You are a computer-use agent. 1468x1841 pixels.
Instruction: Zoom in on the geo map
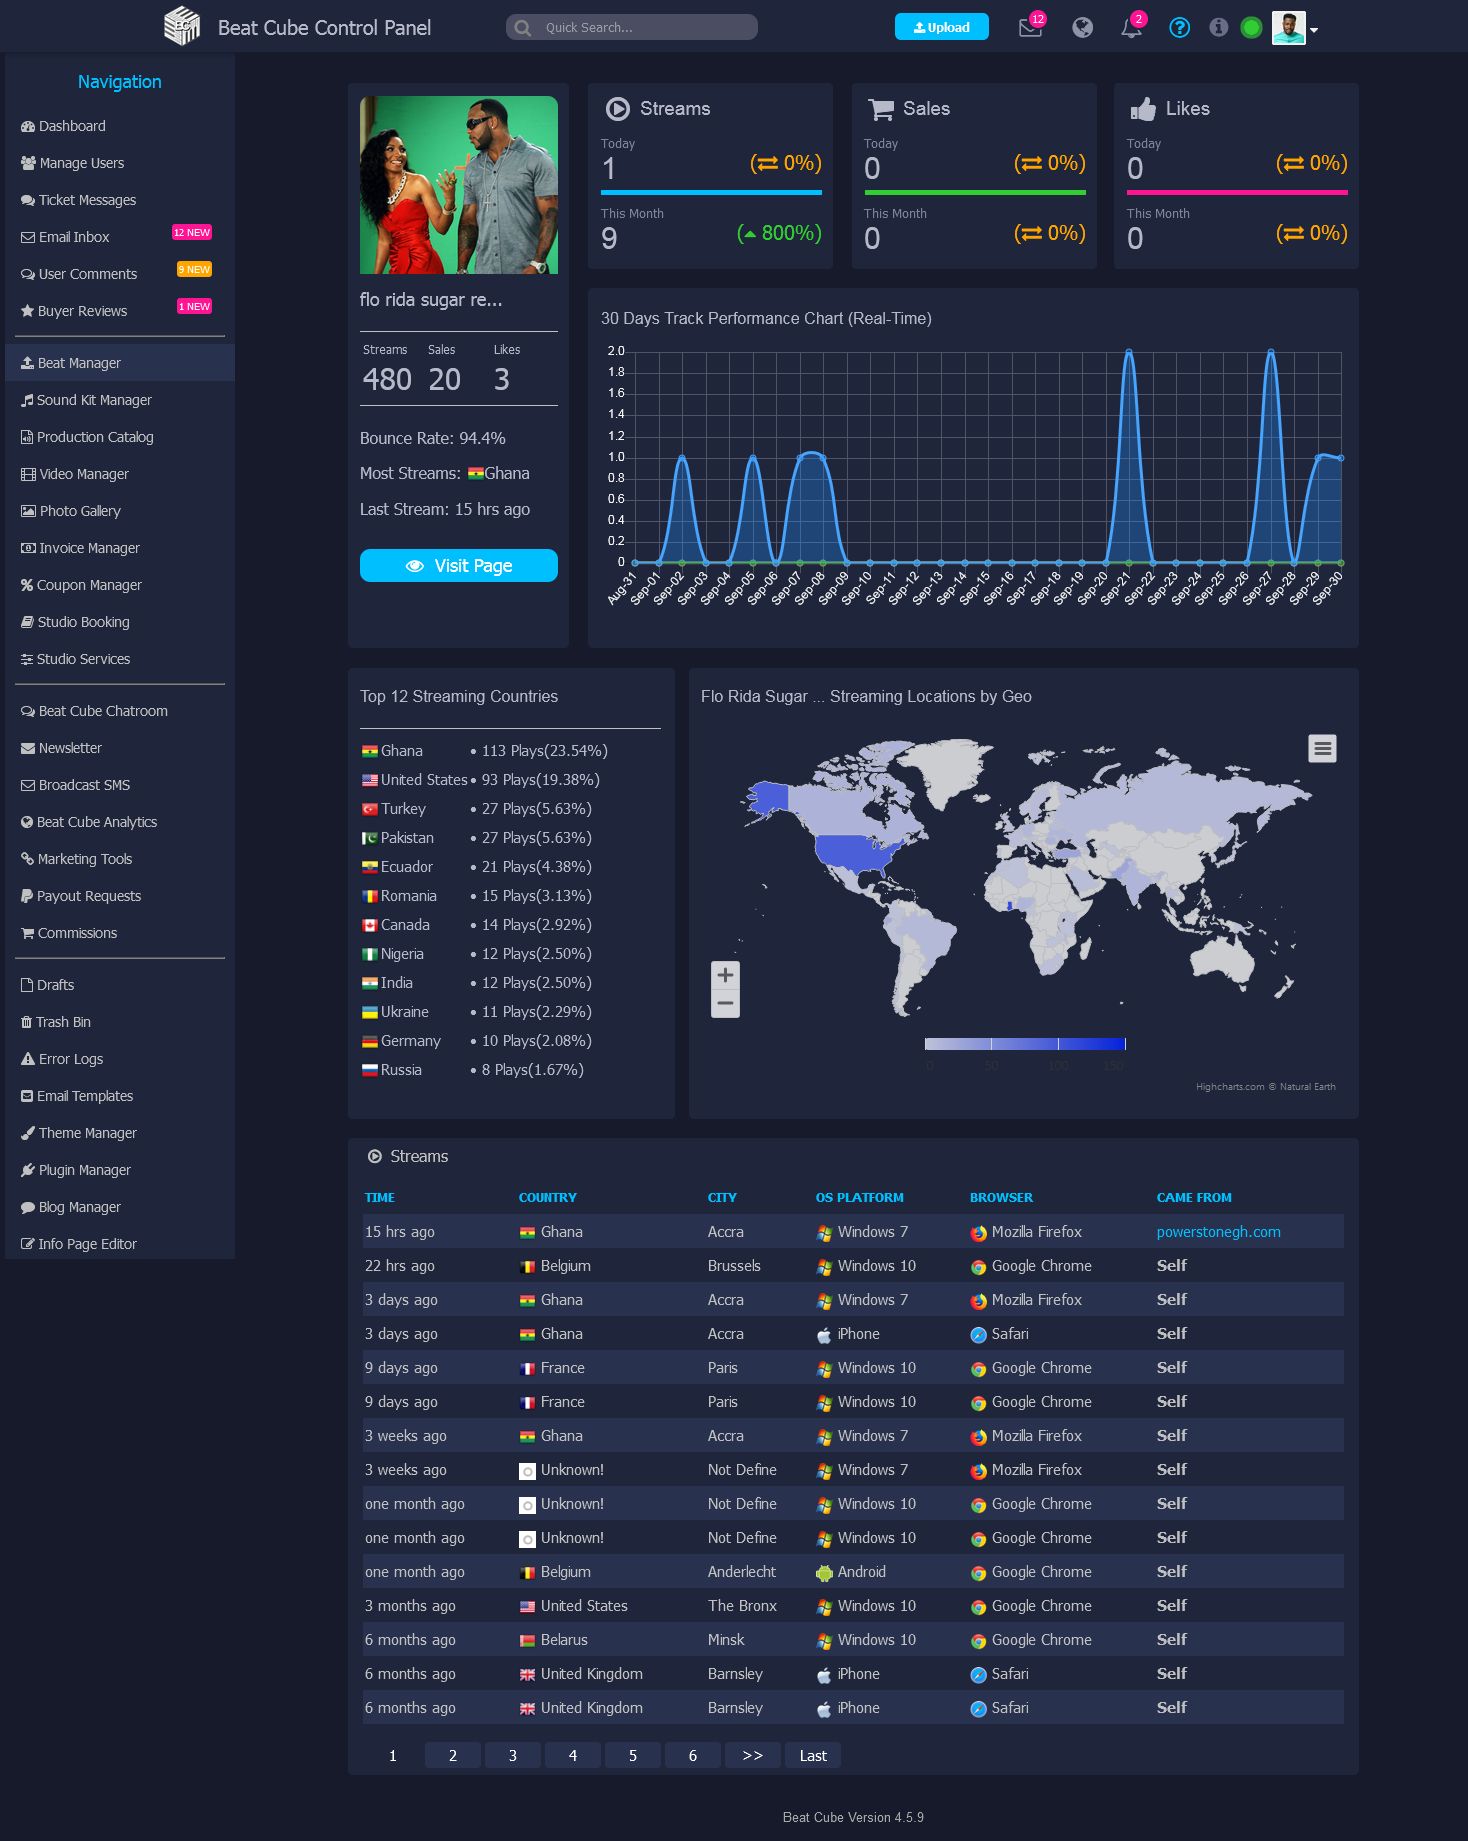coord(725,975)
